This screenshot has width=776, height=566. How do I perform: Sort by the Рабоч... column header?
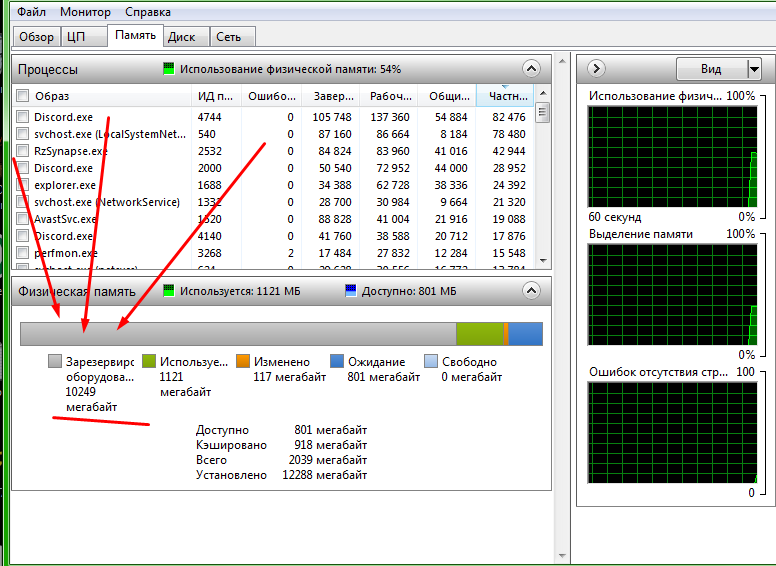(x=389, y=96)
